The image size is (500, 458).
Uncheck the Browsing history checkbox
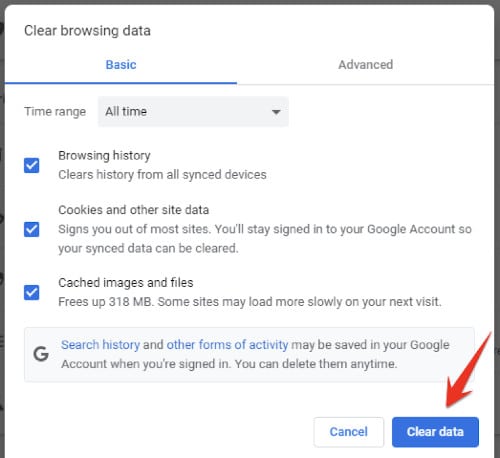pyautogui.click(x=32, y=165)
